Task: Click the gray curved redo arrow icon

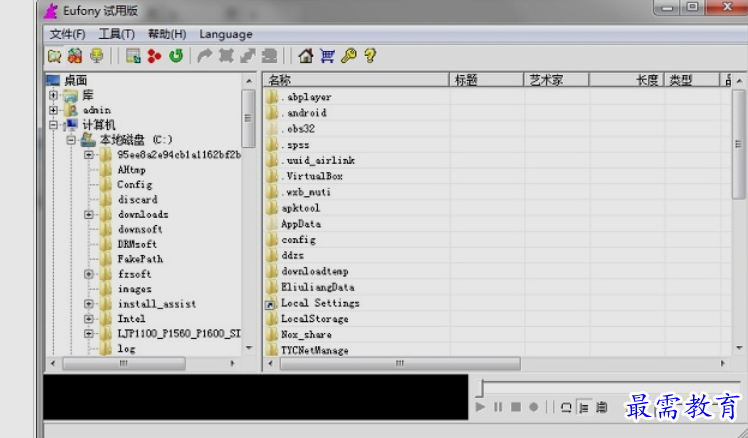Action: tap(205, 56)
